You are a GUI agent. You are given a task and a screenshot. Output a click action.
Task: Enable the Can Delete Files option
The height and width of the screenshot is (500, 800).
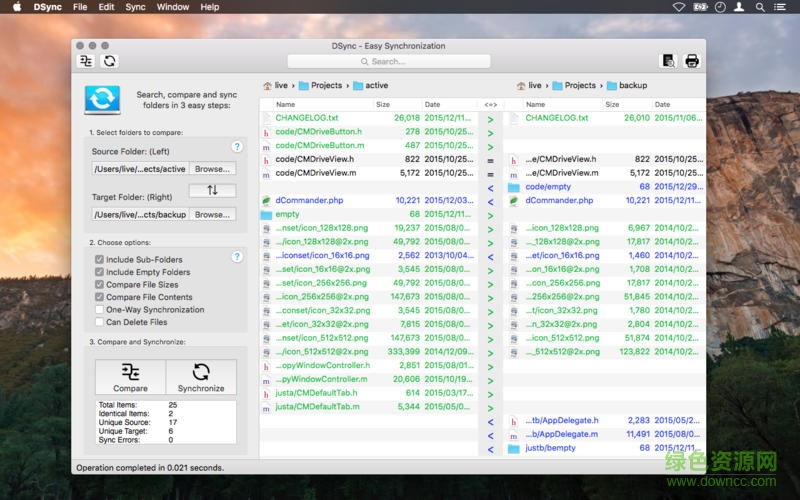[x=99, y=322]
